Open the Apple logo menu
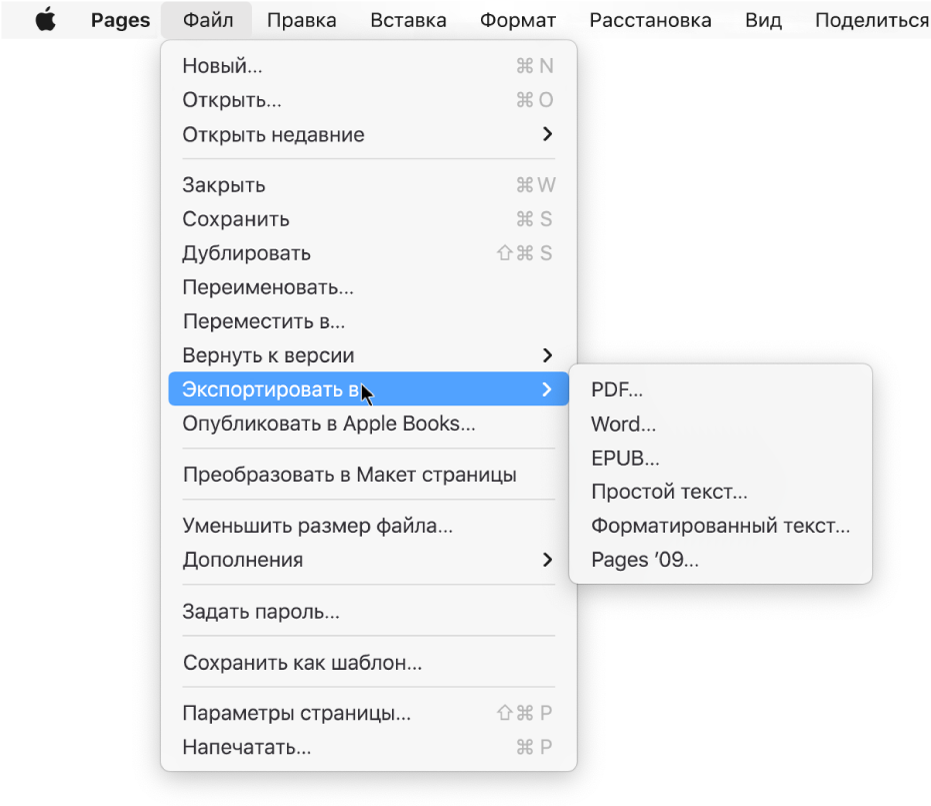 pyautogui.click(x=46, y=20)
